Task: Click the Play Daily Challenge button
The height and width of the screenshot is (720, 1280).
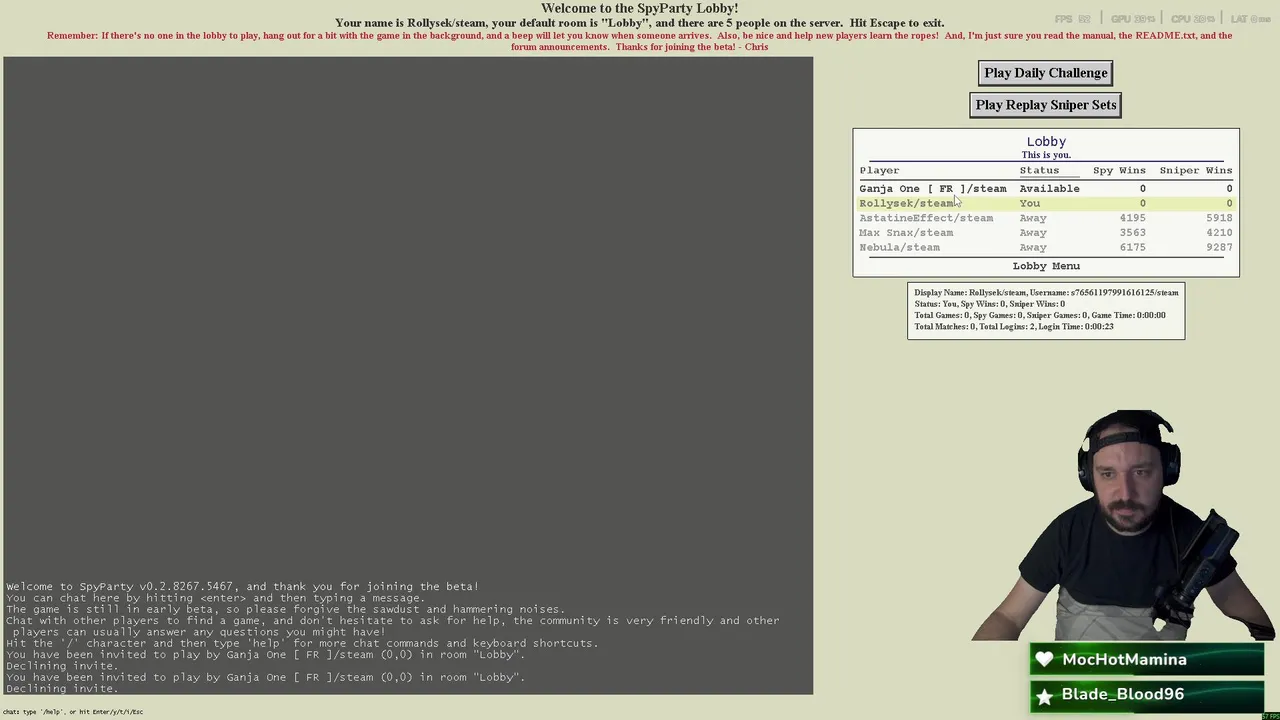Action: [1045, 73]
